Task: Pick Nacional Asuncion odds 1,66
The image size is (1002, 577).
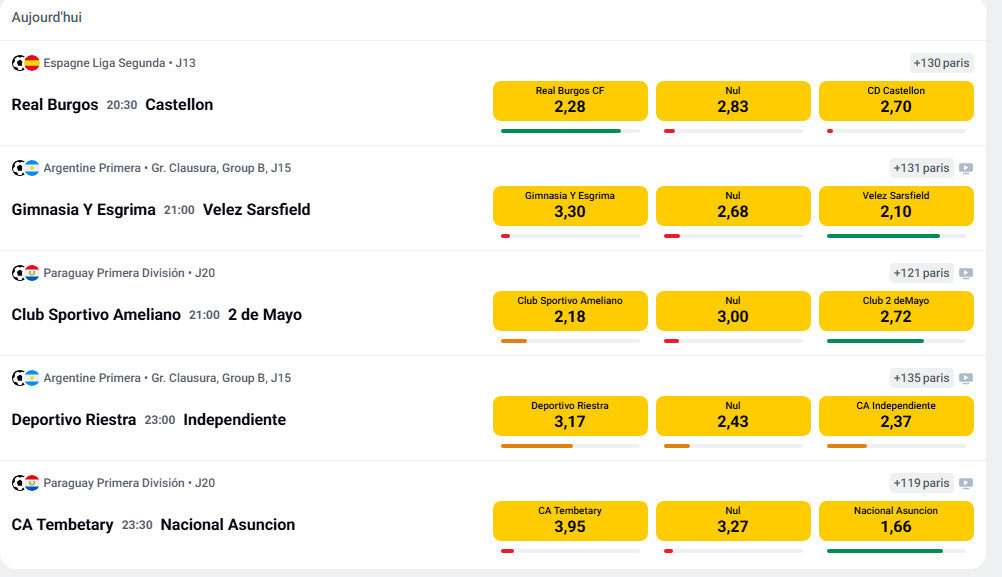Action: (x=896, y=520)
